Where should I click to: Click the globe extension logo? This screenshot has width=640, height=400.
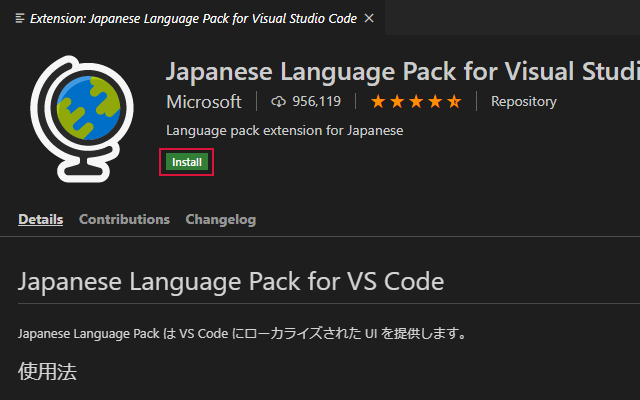tap(82, 119)
